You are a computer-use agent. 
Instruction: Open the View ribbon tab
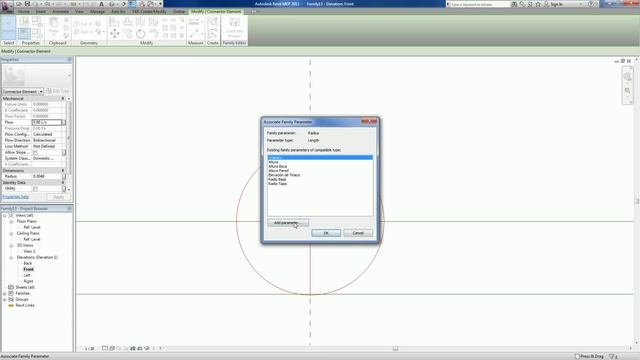coord(79,11)
